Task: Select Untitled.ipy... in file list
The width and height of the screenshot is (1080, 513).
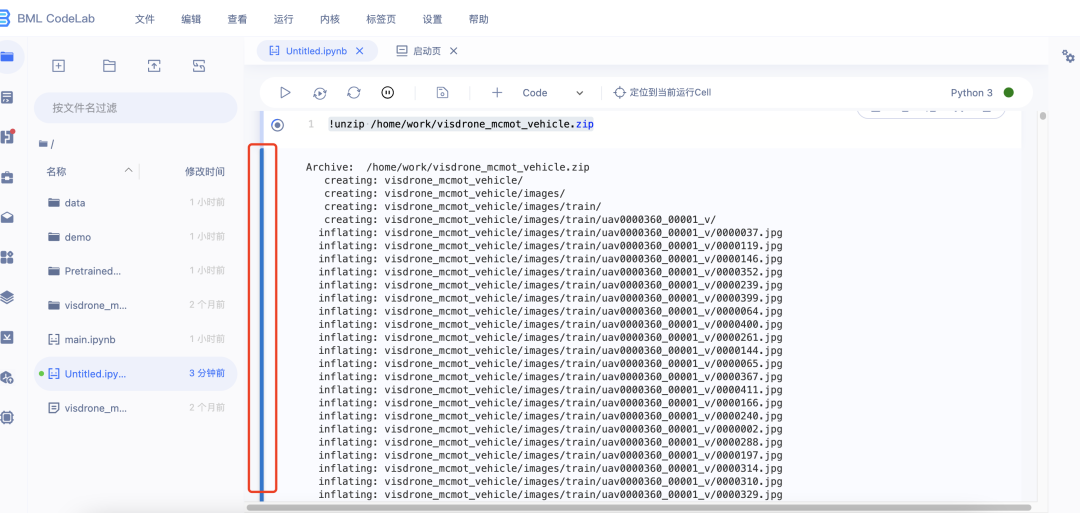Action: pos(135,374)
